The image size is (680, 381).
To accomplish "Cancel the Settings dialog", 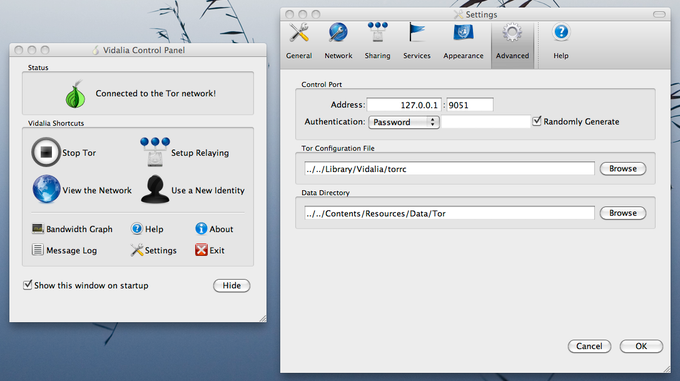I will [589, 346].
